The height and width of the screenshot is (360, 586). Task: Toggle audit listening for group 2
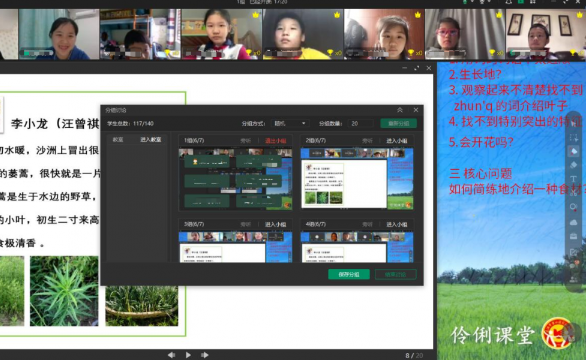click(x=367, y=141)
